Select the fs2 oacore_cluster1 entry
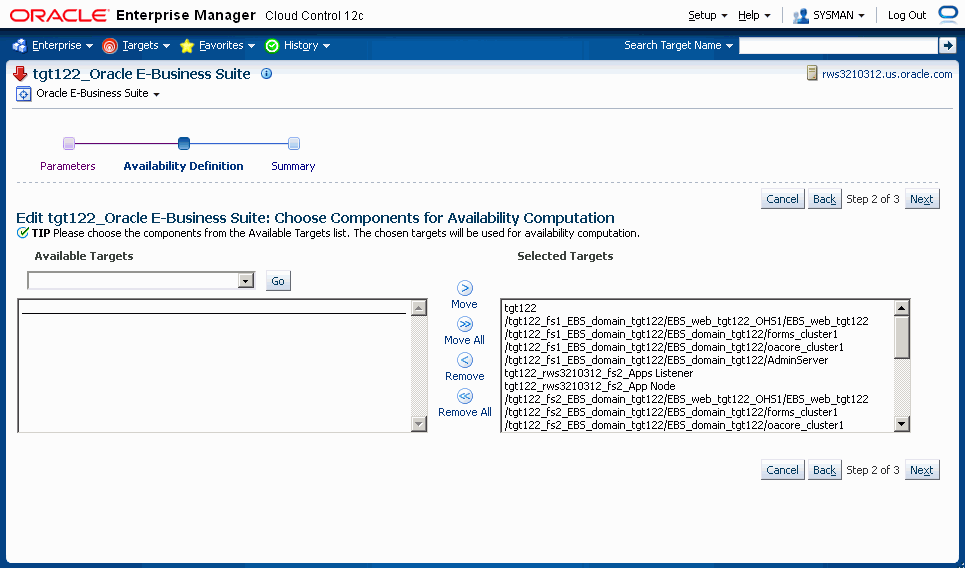The height and width of the screenshot is (569, 965). point(699,424)
